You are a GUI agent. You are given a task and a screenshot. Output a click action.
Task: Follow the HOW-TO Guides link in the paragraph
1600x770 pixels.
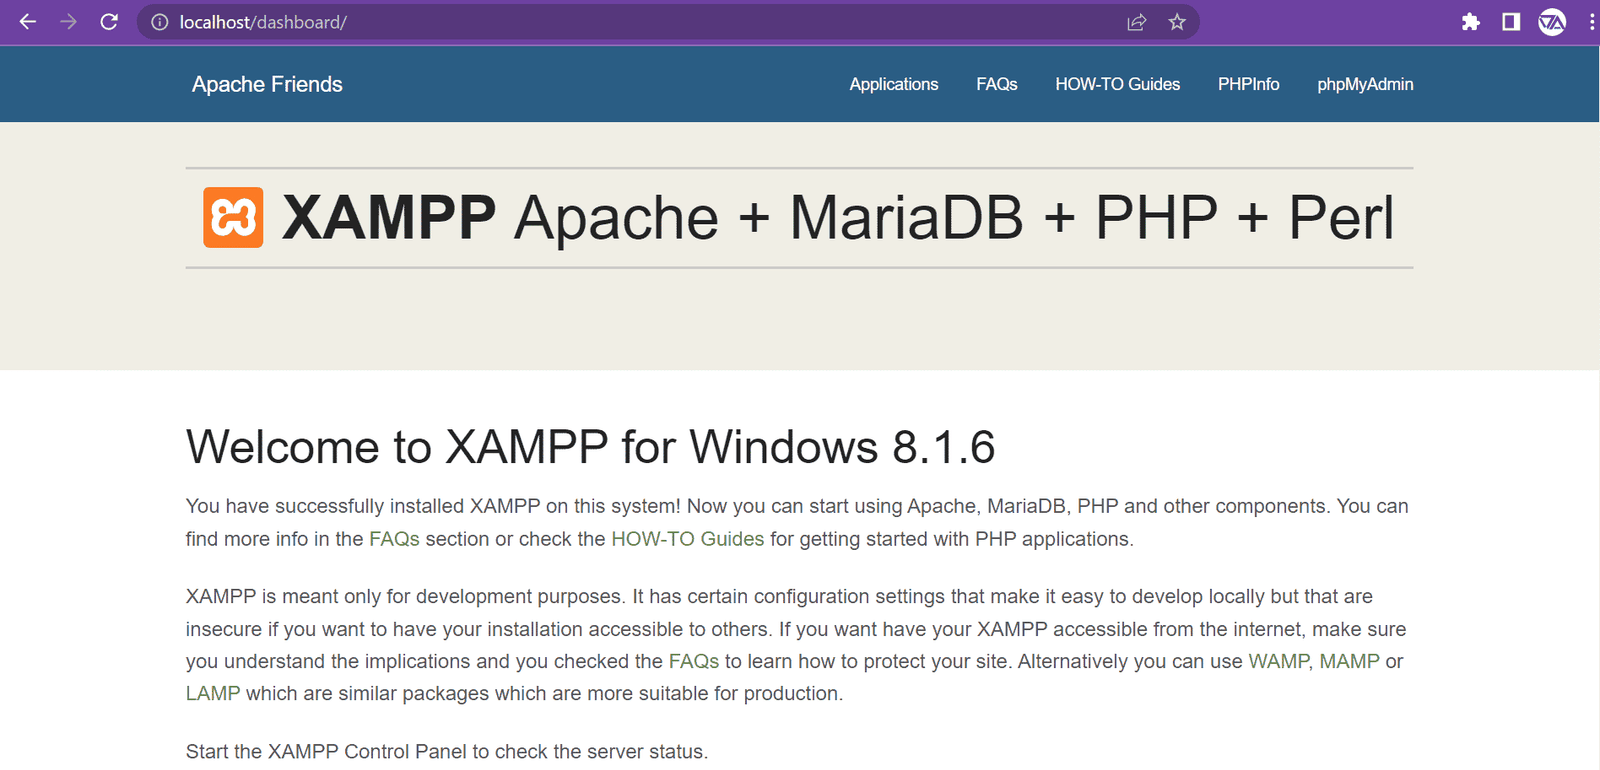[688, 539]
